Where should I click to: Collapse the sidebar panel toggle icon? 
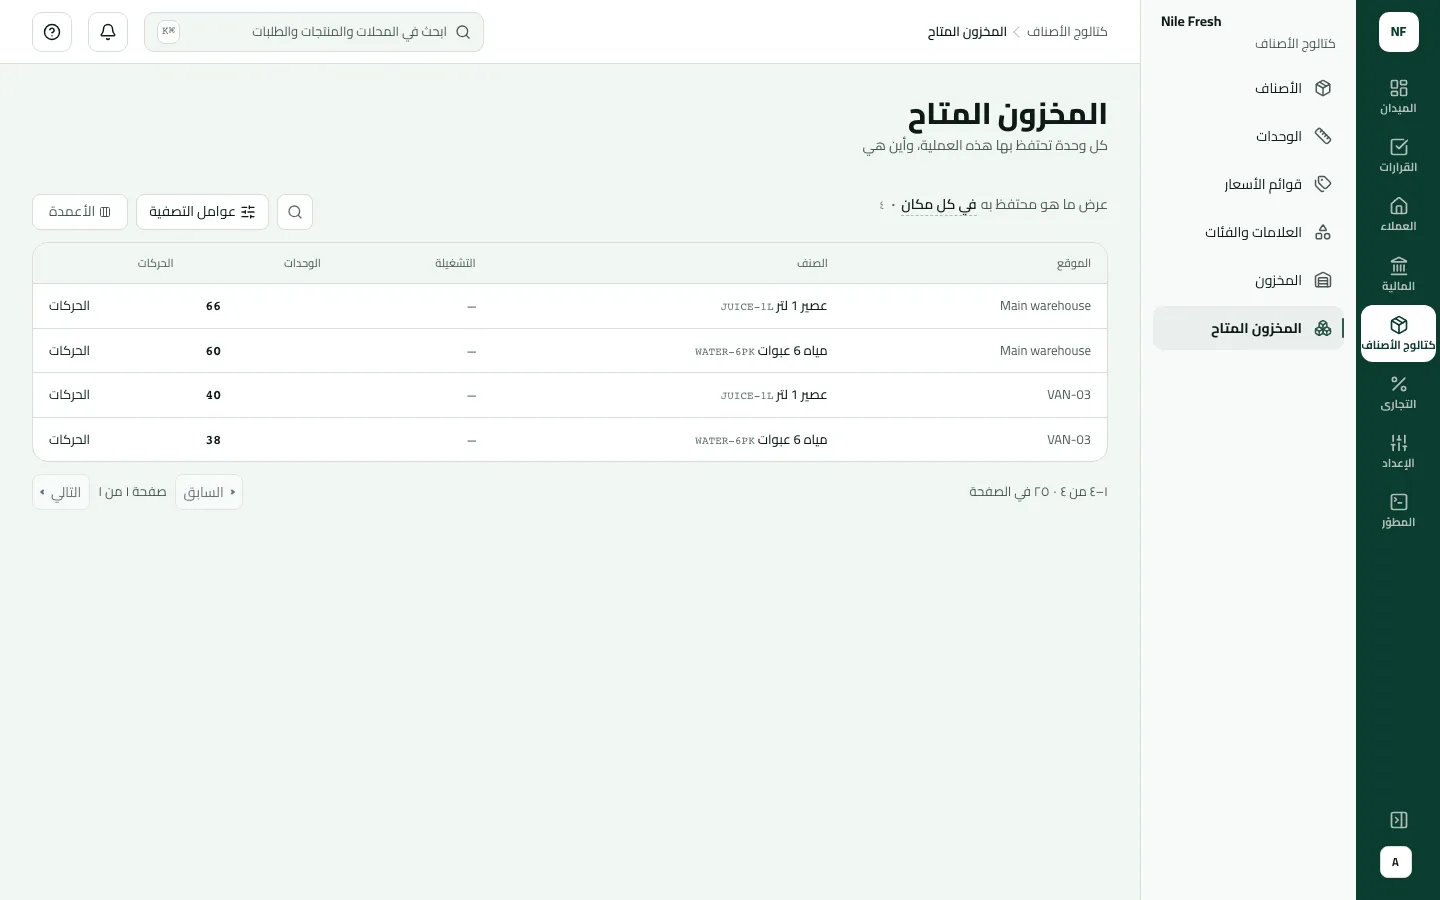[1399, 820]
